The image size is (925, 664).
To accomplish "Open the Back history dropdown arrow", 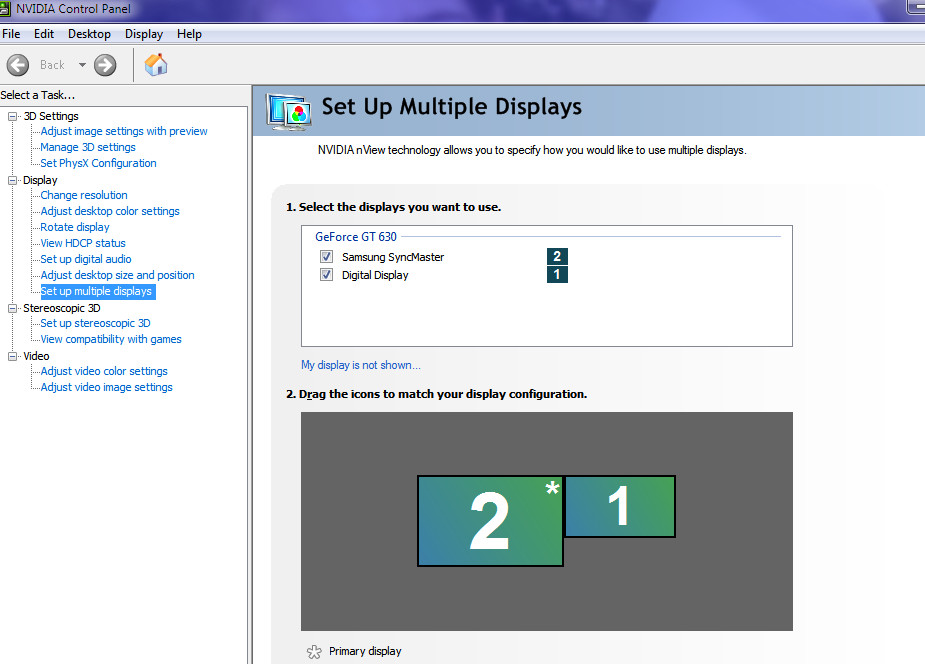I will [82, 65].
